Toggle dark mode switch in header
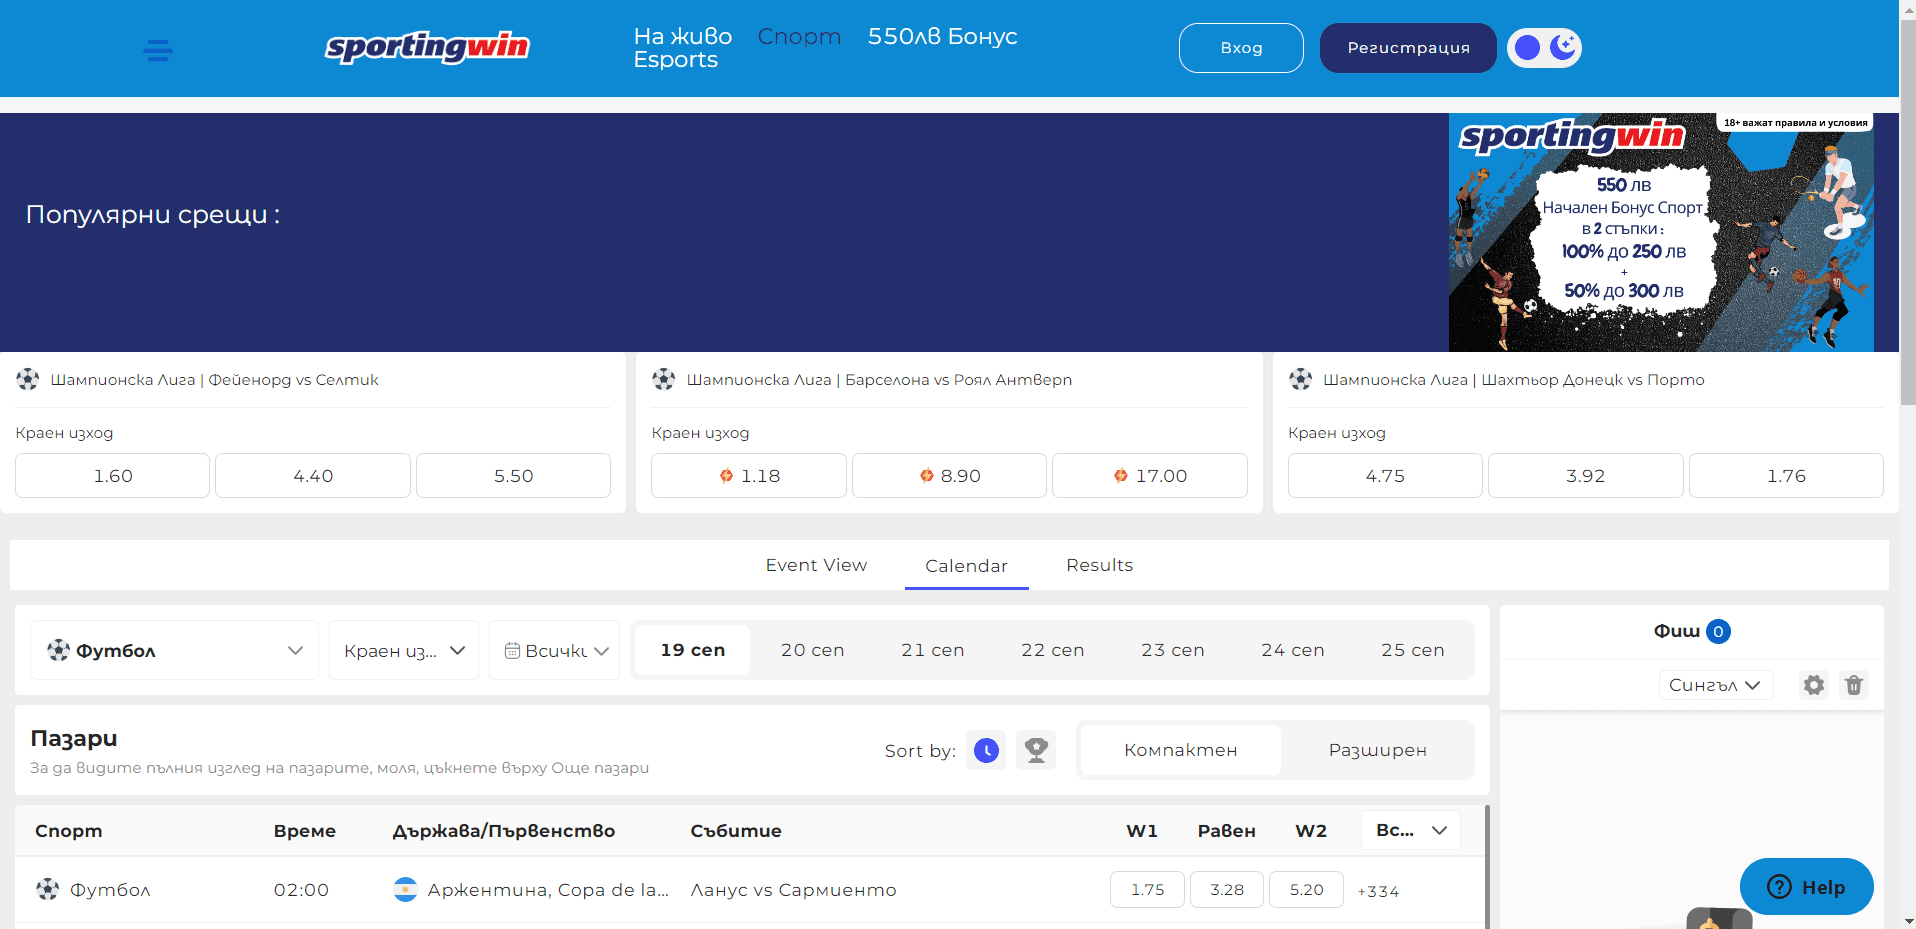Screen dimensions: 1916x929 pyautogui.click(x=1544, y=48)
